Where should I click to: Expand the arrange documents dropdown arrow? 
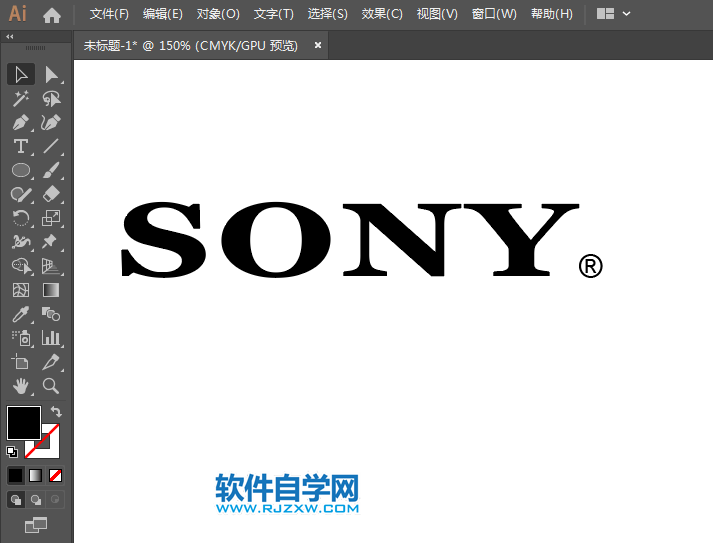tap(627, 14)
